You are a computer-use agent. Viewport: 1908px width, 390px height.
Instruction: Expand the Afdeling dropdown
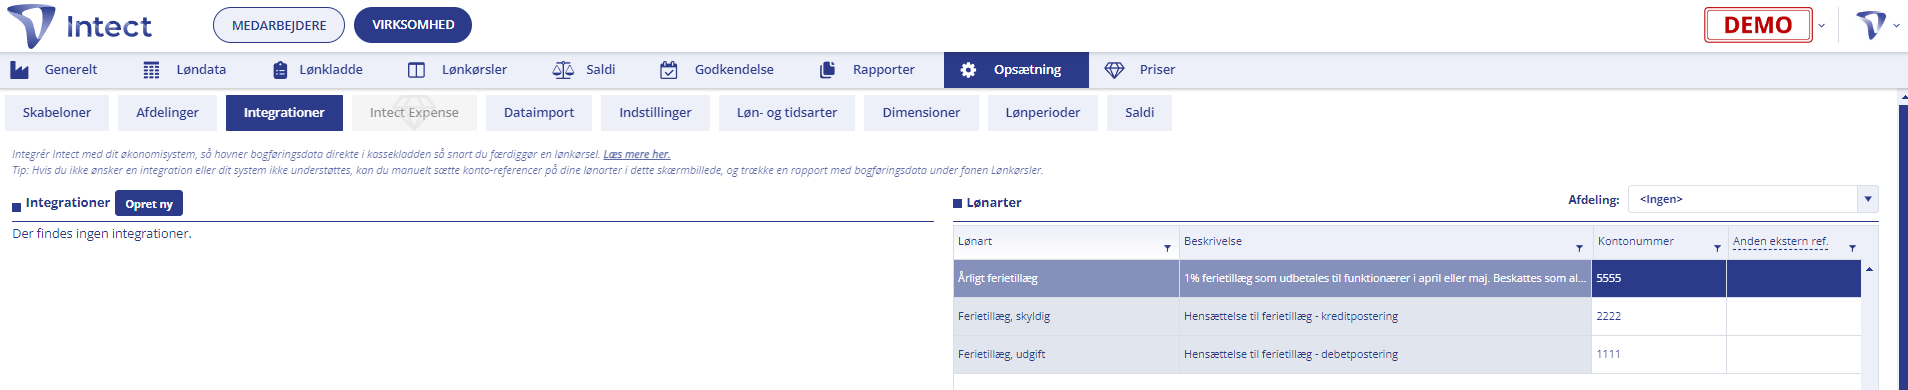(x=1867, y=199)
